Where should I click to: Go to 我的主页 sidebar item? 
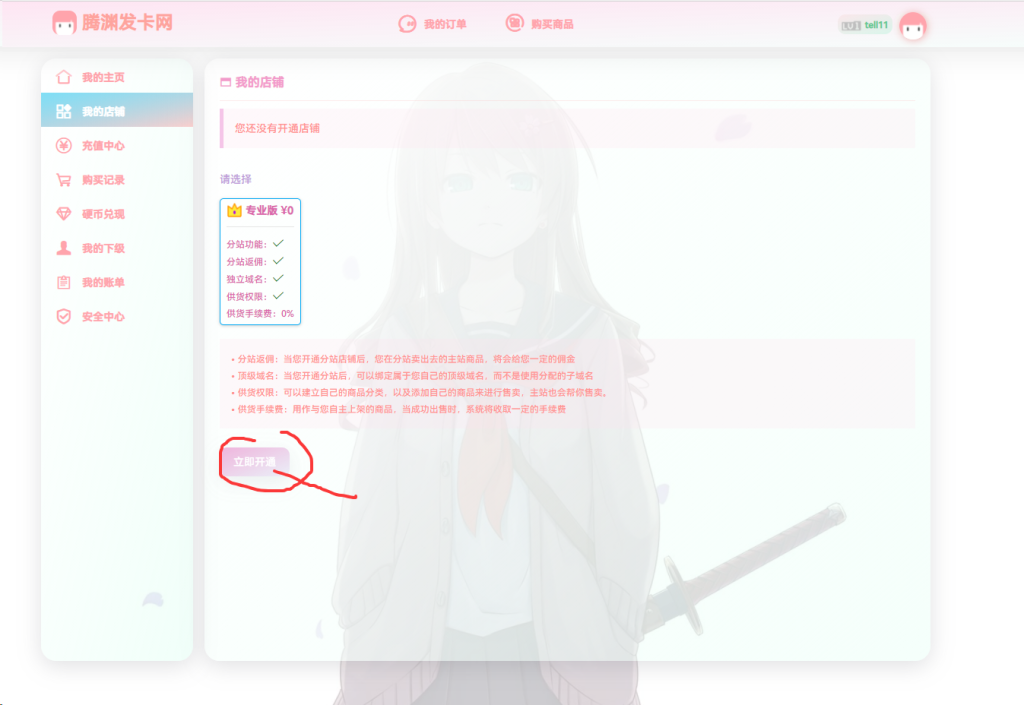[103, 77]
